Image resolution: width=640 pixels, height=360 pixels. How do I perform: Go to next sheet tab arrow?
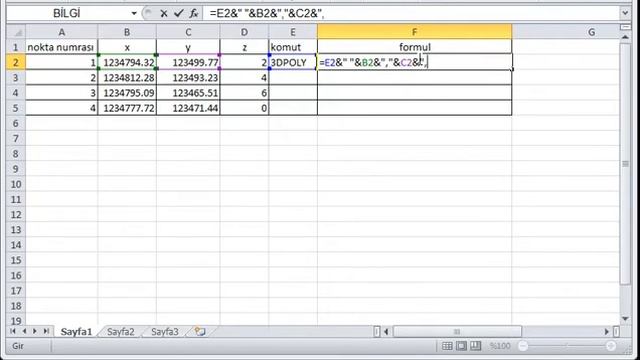click(x=35, y=331)
